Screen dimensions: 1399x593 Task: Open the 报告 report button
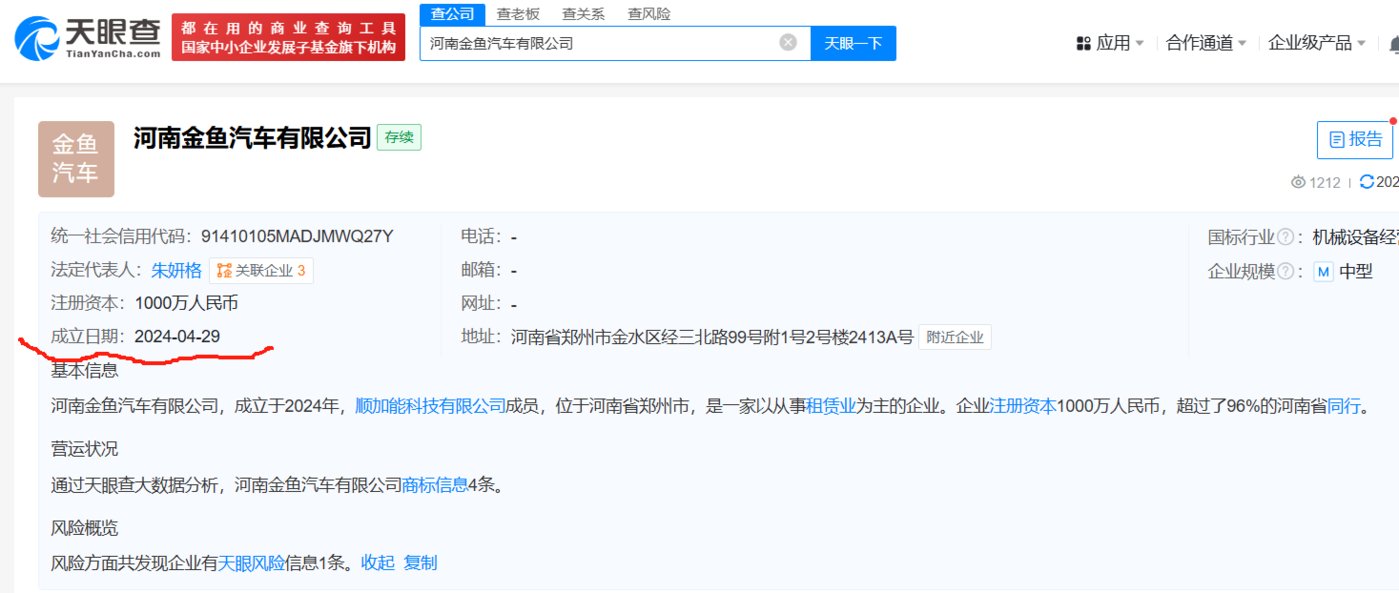(1354, 140)
